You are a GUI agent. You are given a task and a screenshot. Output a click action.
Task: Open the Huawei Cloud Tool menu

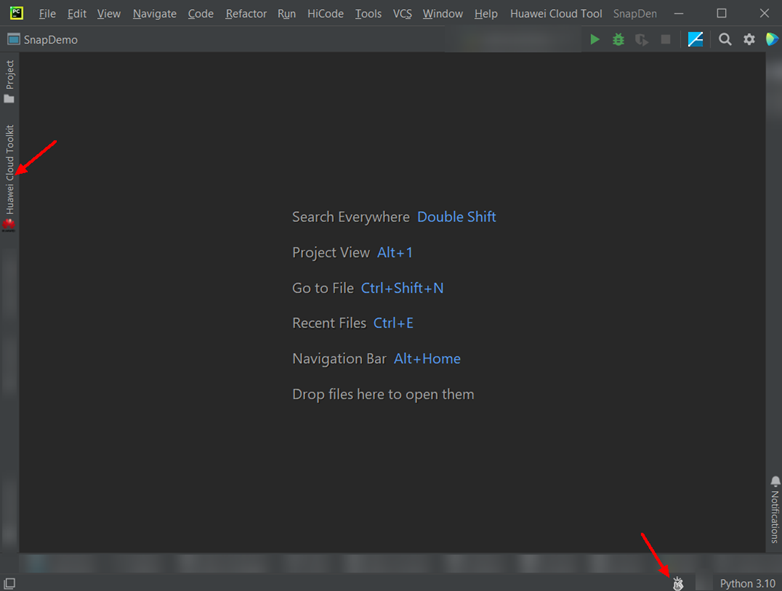click(556, 13)
